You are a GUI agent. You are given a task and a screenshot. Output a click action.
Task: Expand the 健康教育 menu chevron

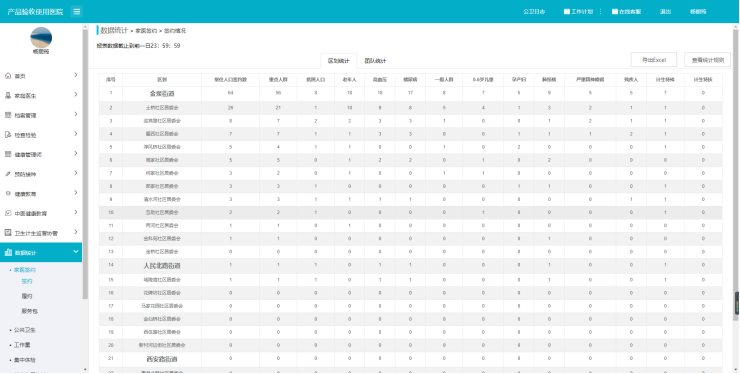[x=76, y=193]
